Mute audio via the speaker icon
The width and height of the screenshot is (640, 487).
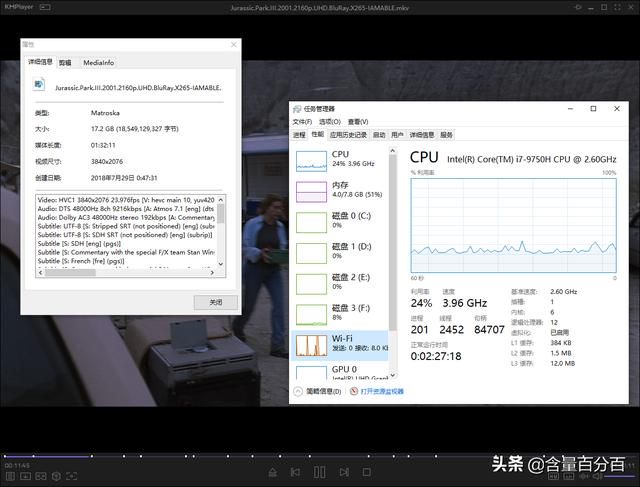[597, 476]
